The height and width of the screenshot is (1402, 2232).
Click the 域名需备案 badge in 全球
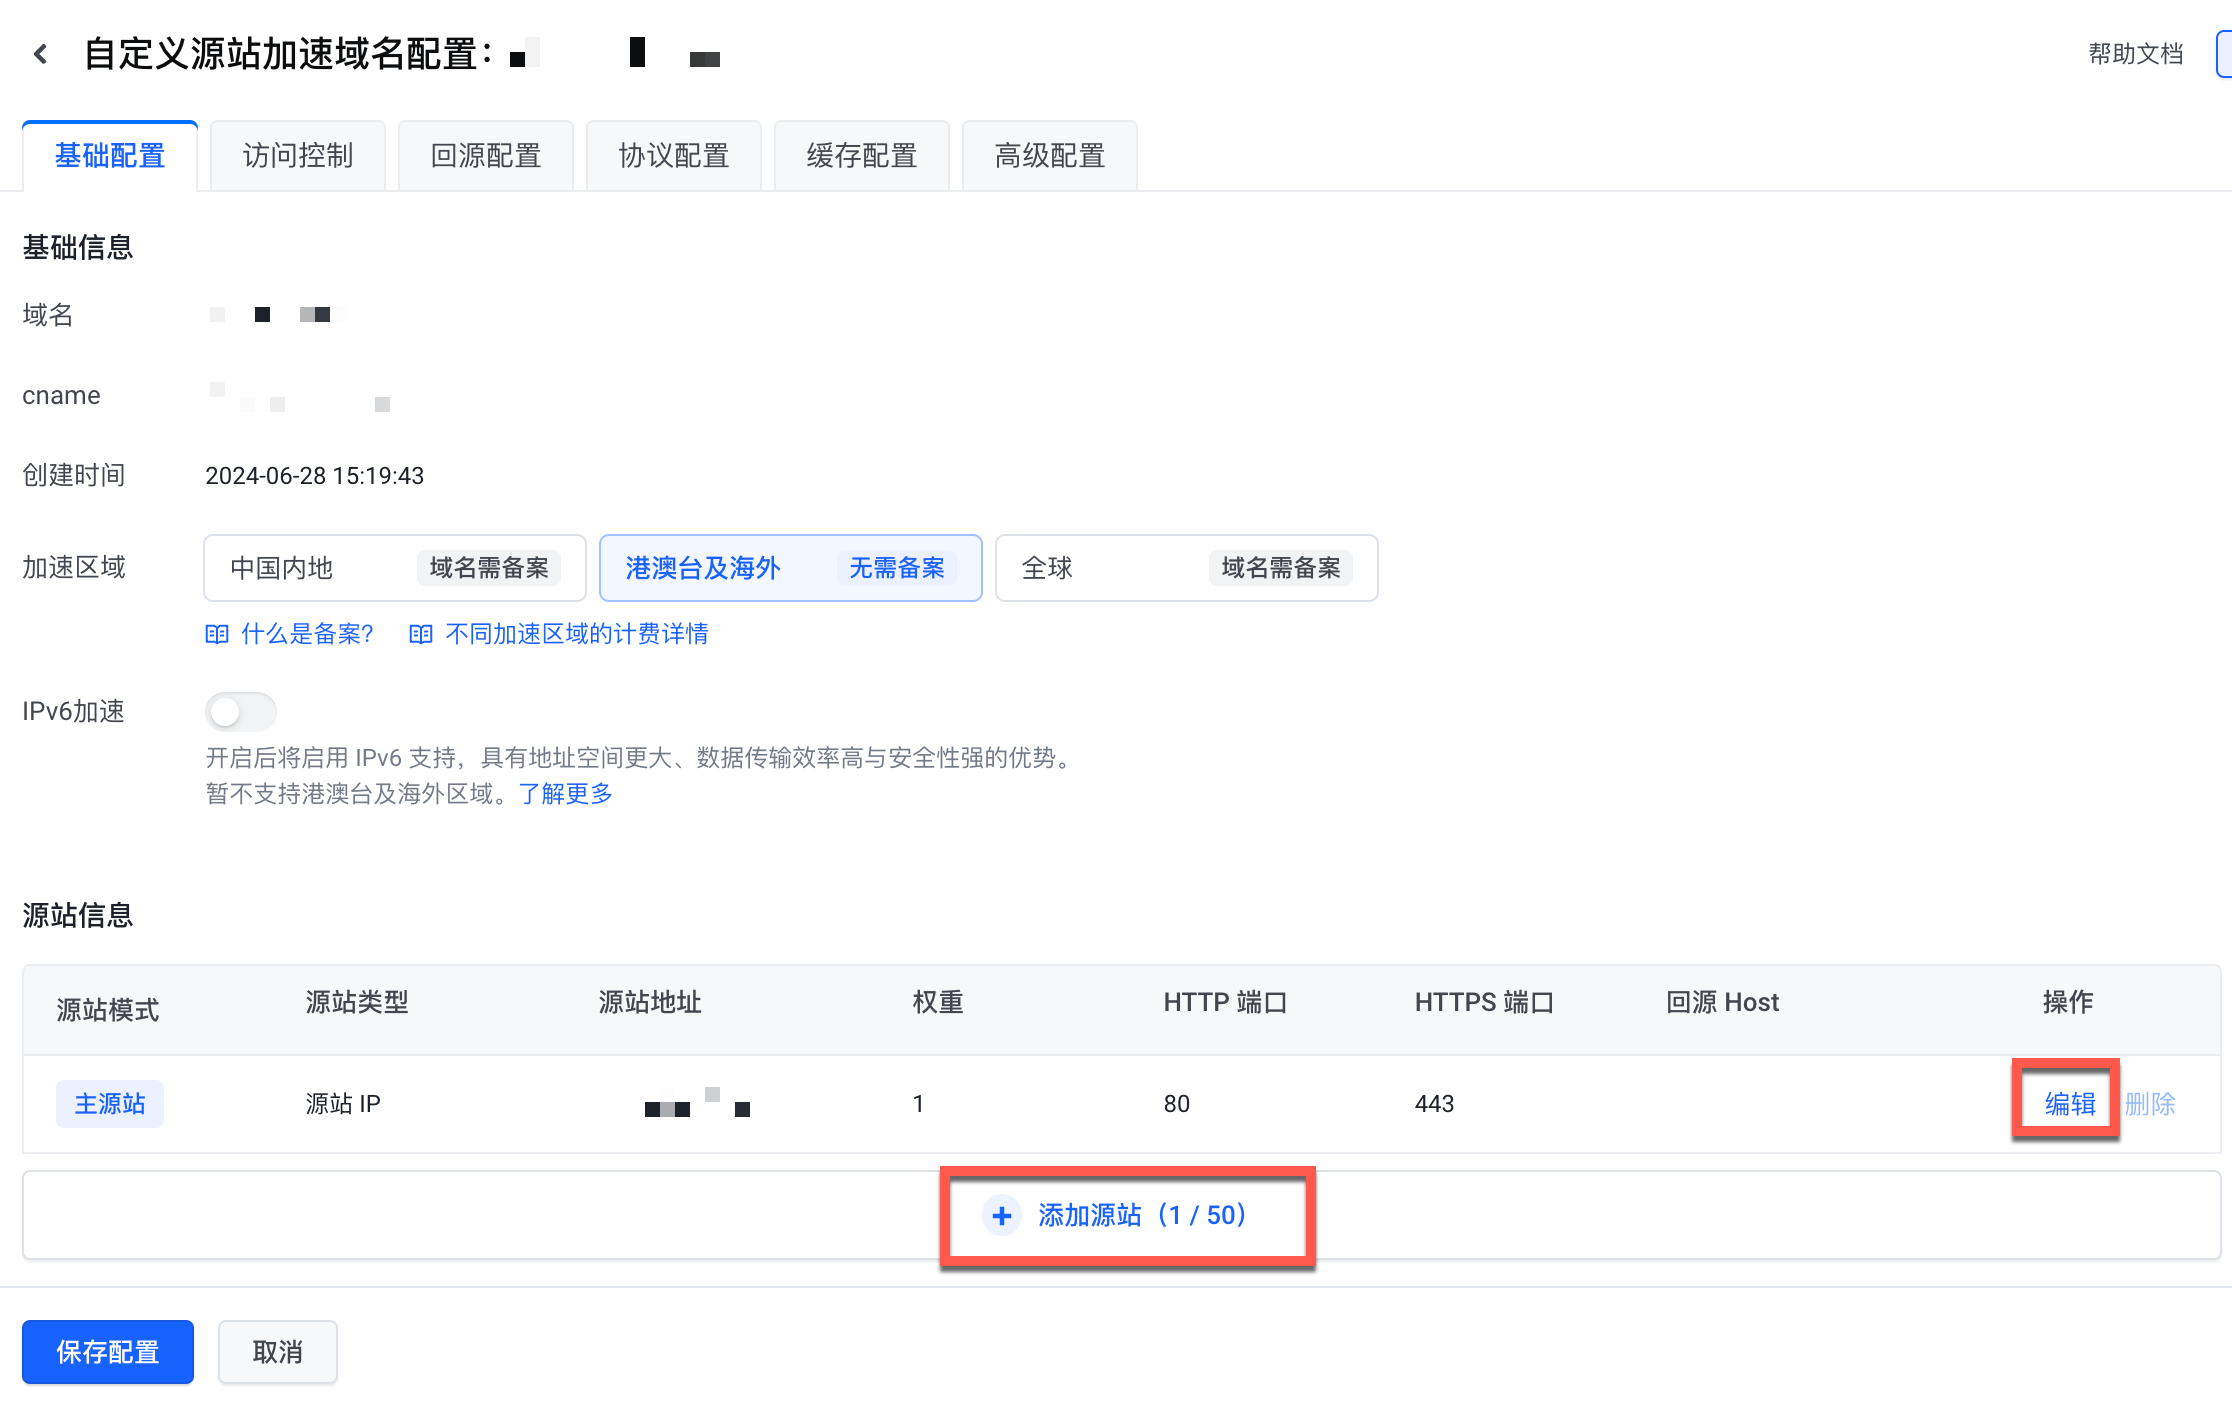pos(1281,568)
